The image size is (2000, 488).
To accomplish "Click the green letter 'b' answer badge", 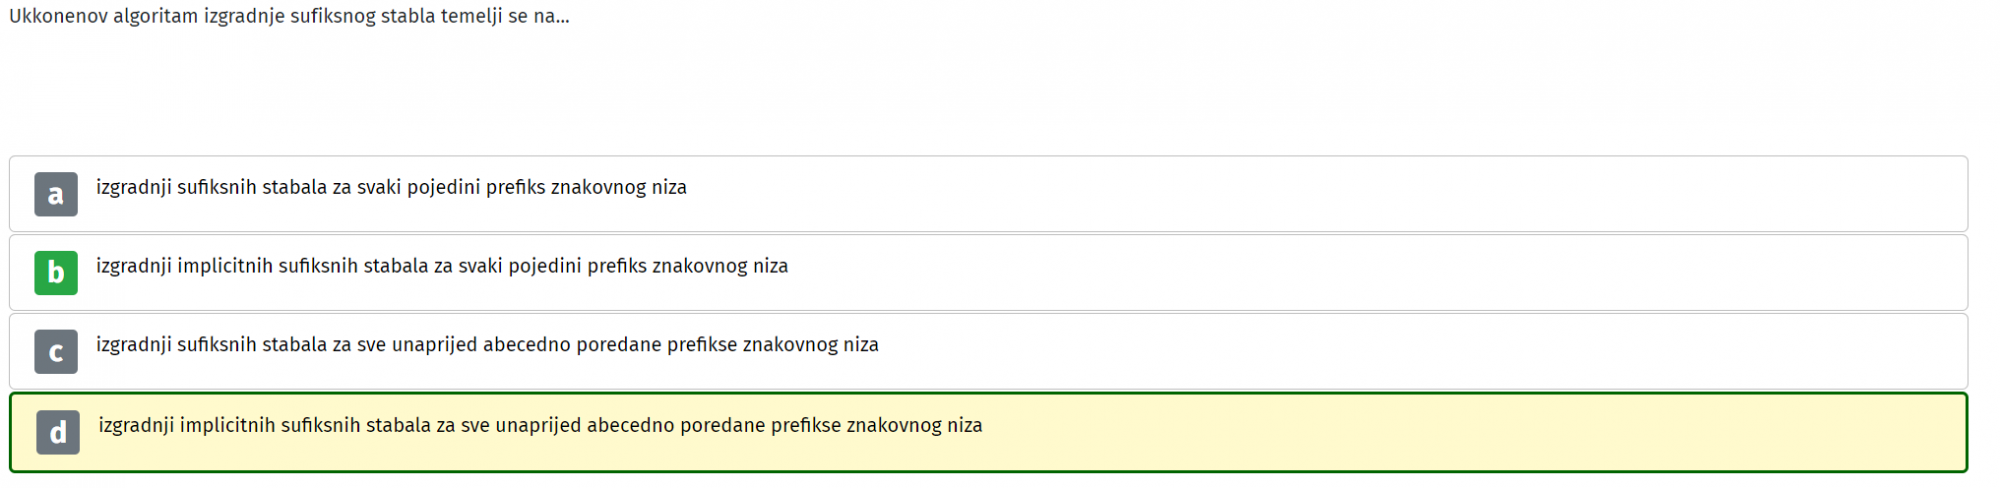I will click(x=56, y=273).
